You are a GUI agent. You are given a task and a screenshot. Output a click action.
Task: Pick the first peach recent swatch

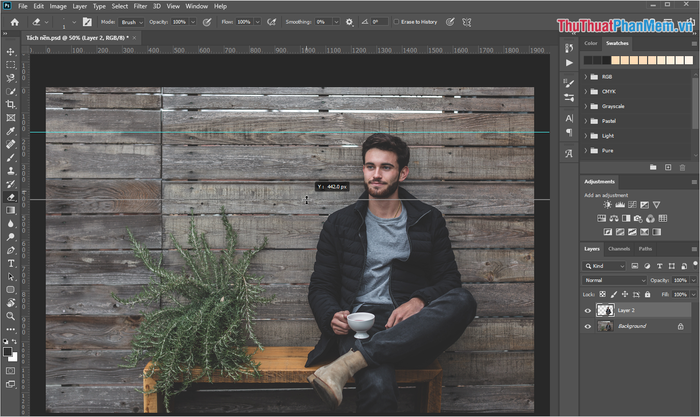pos(615,60)
